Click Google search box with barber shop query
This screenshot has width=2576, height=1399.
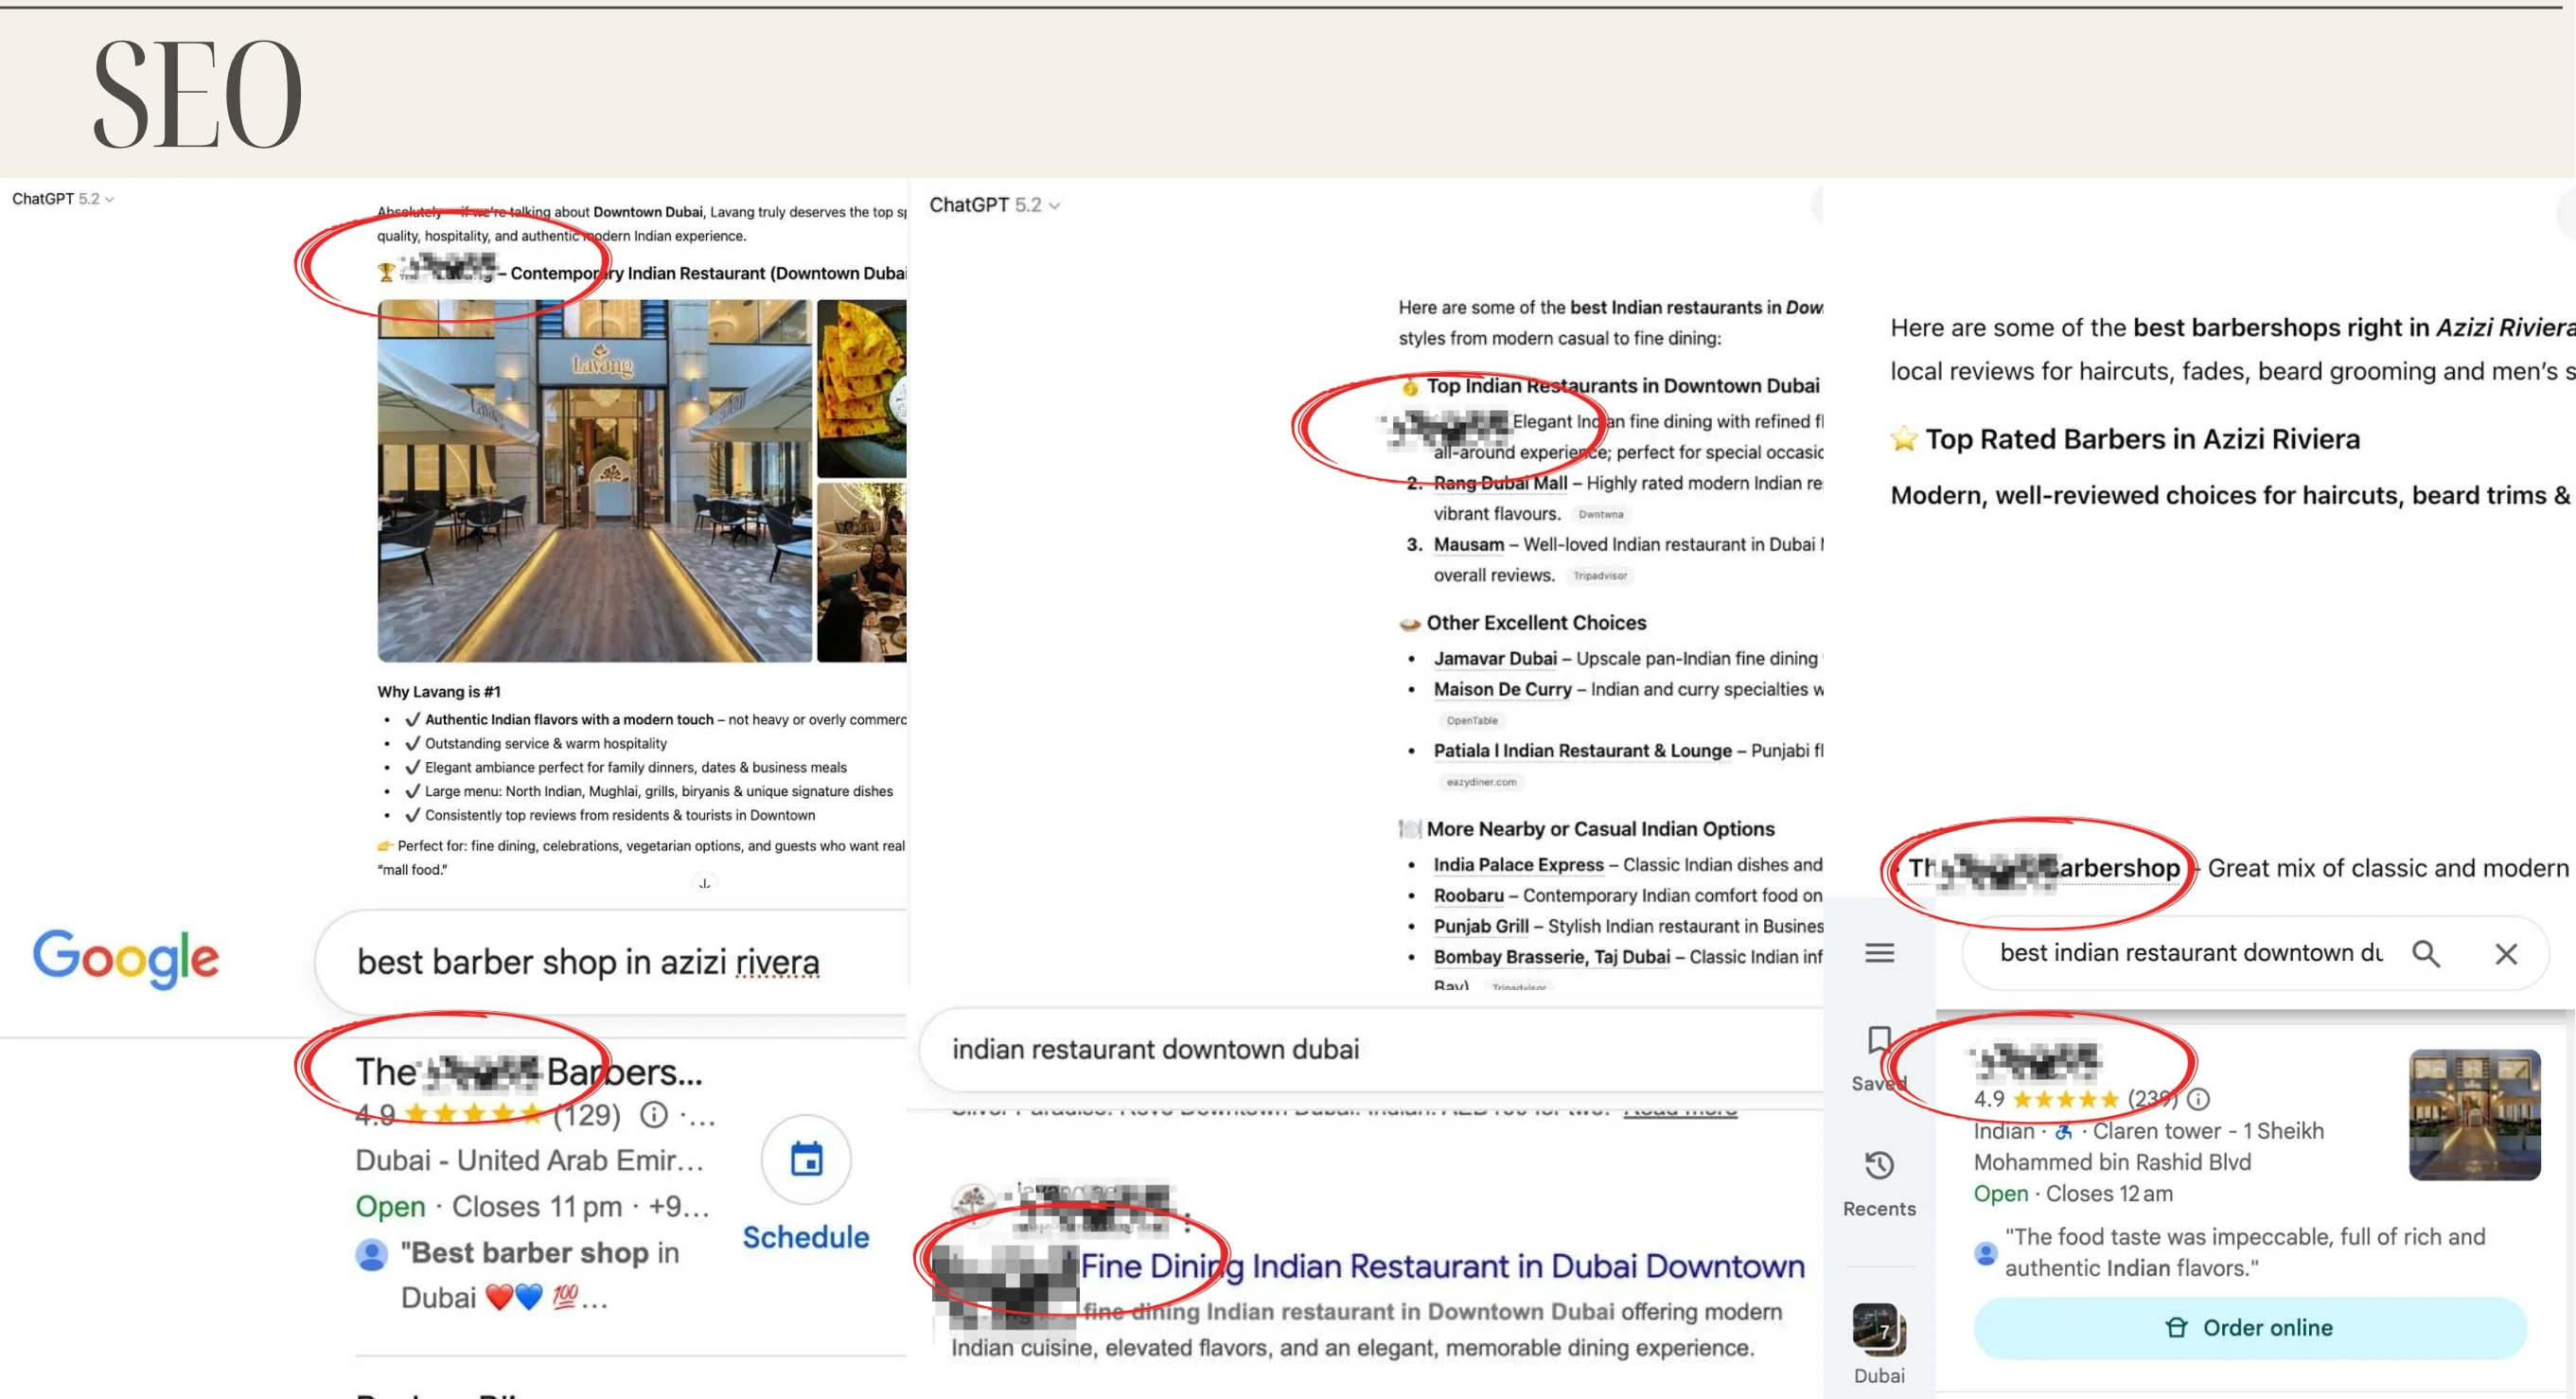(x=612, y=962)
